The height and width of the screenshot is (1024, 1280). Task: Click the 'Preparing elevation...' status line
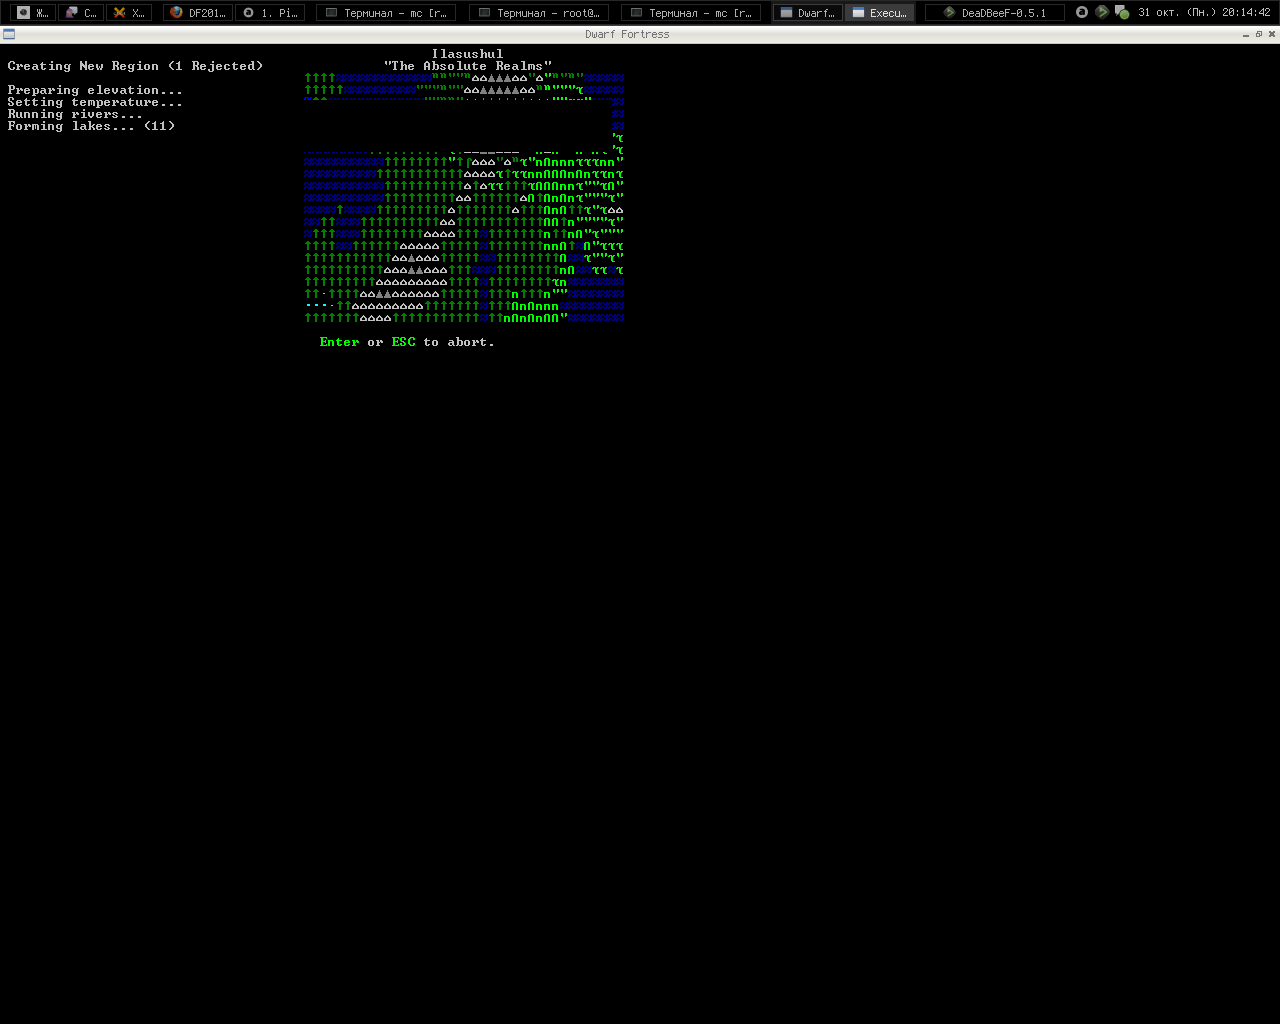click(x=95, y=90)
